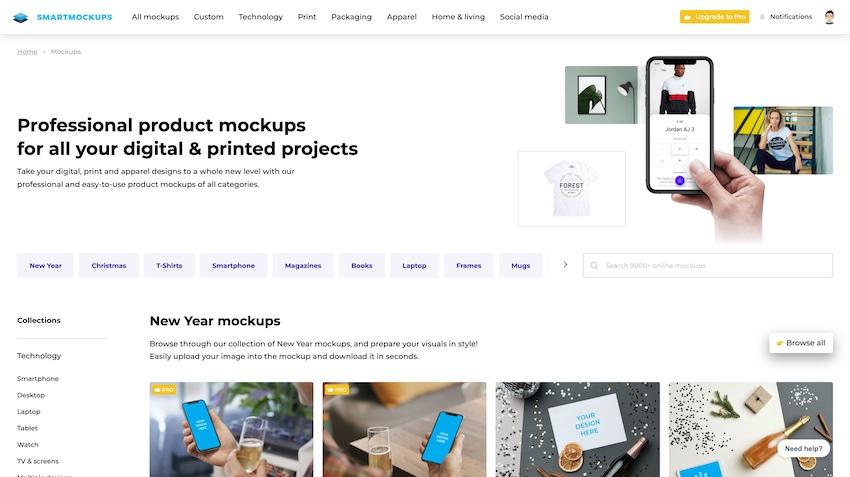Open Laptop in the Collections sidebar
The height and width of the screenshot is (477, 850).
(x=29, y=411)
